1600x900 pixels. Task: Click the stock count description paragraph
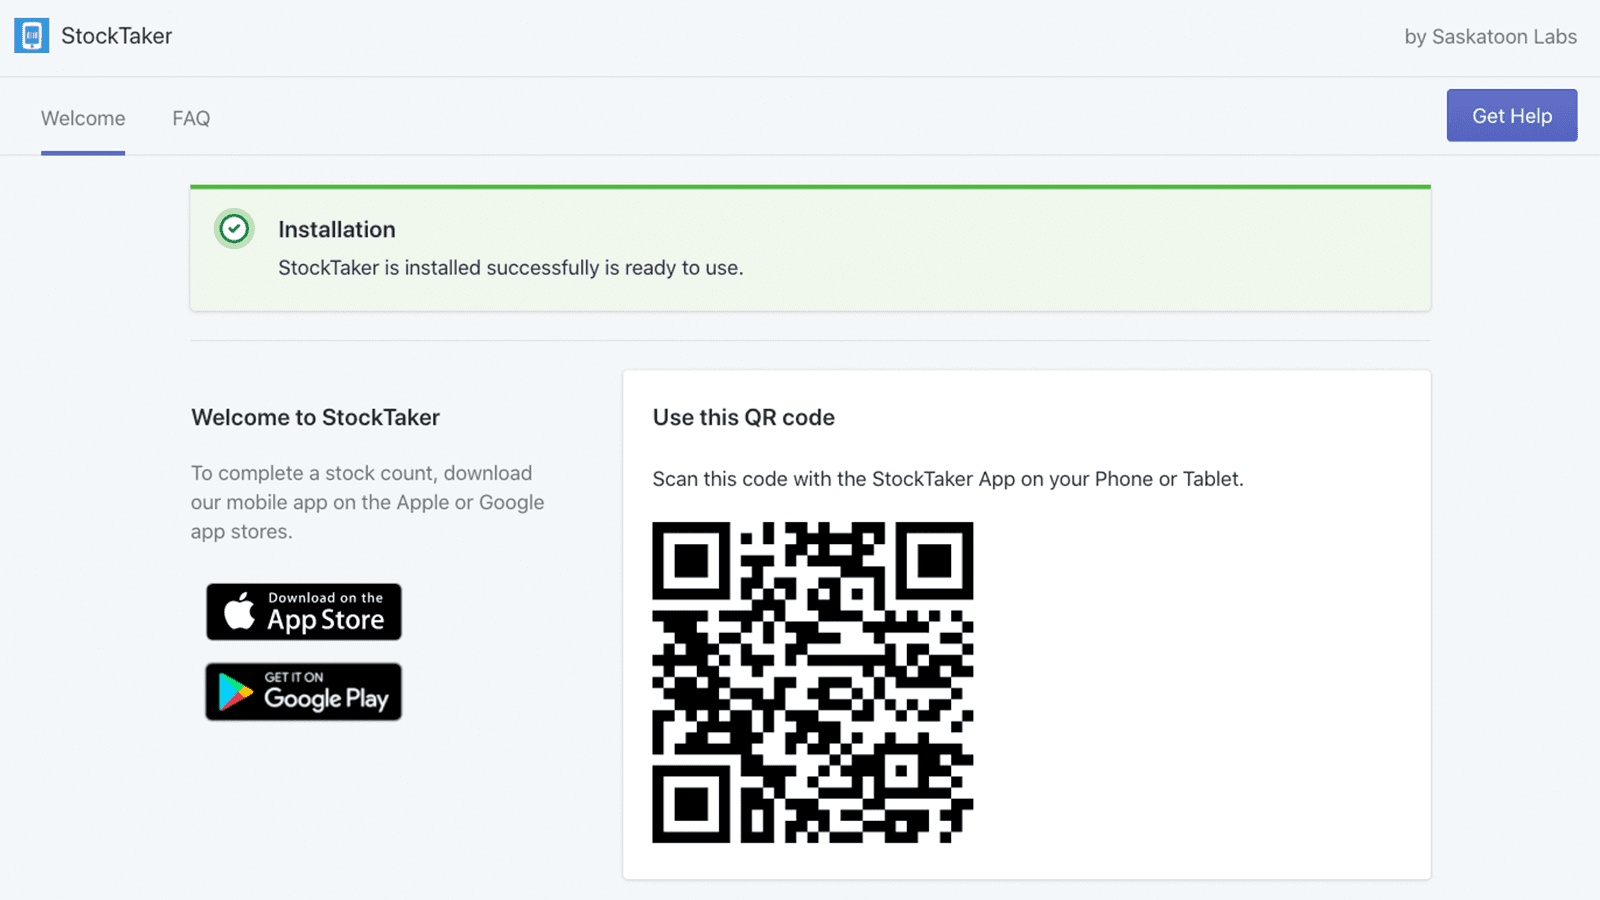(x=367, y=502)
